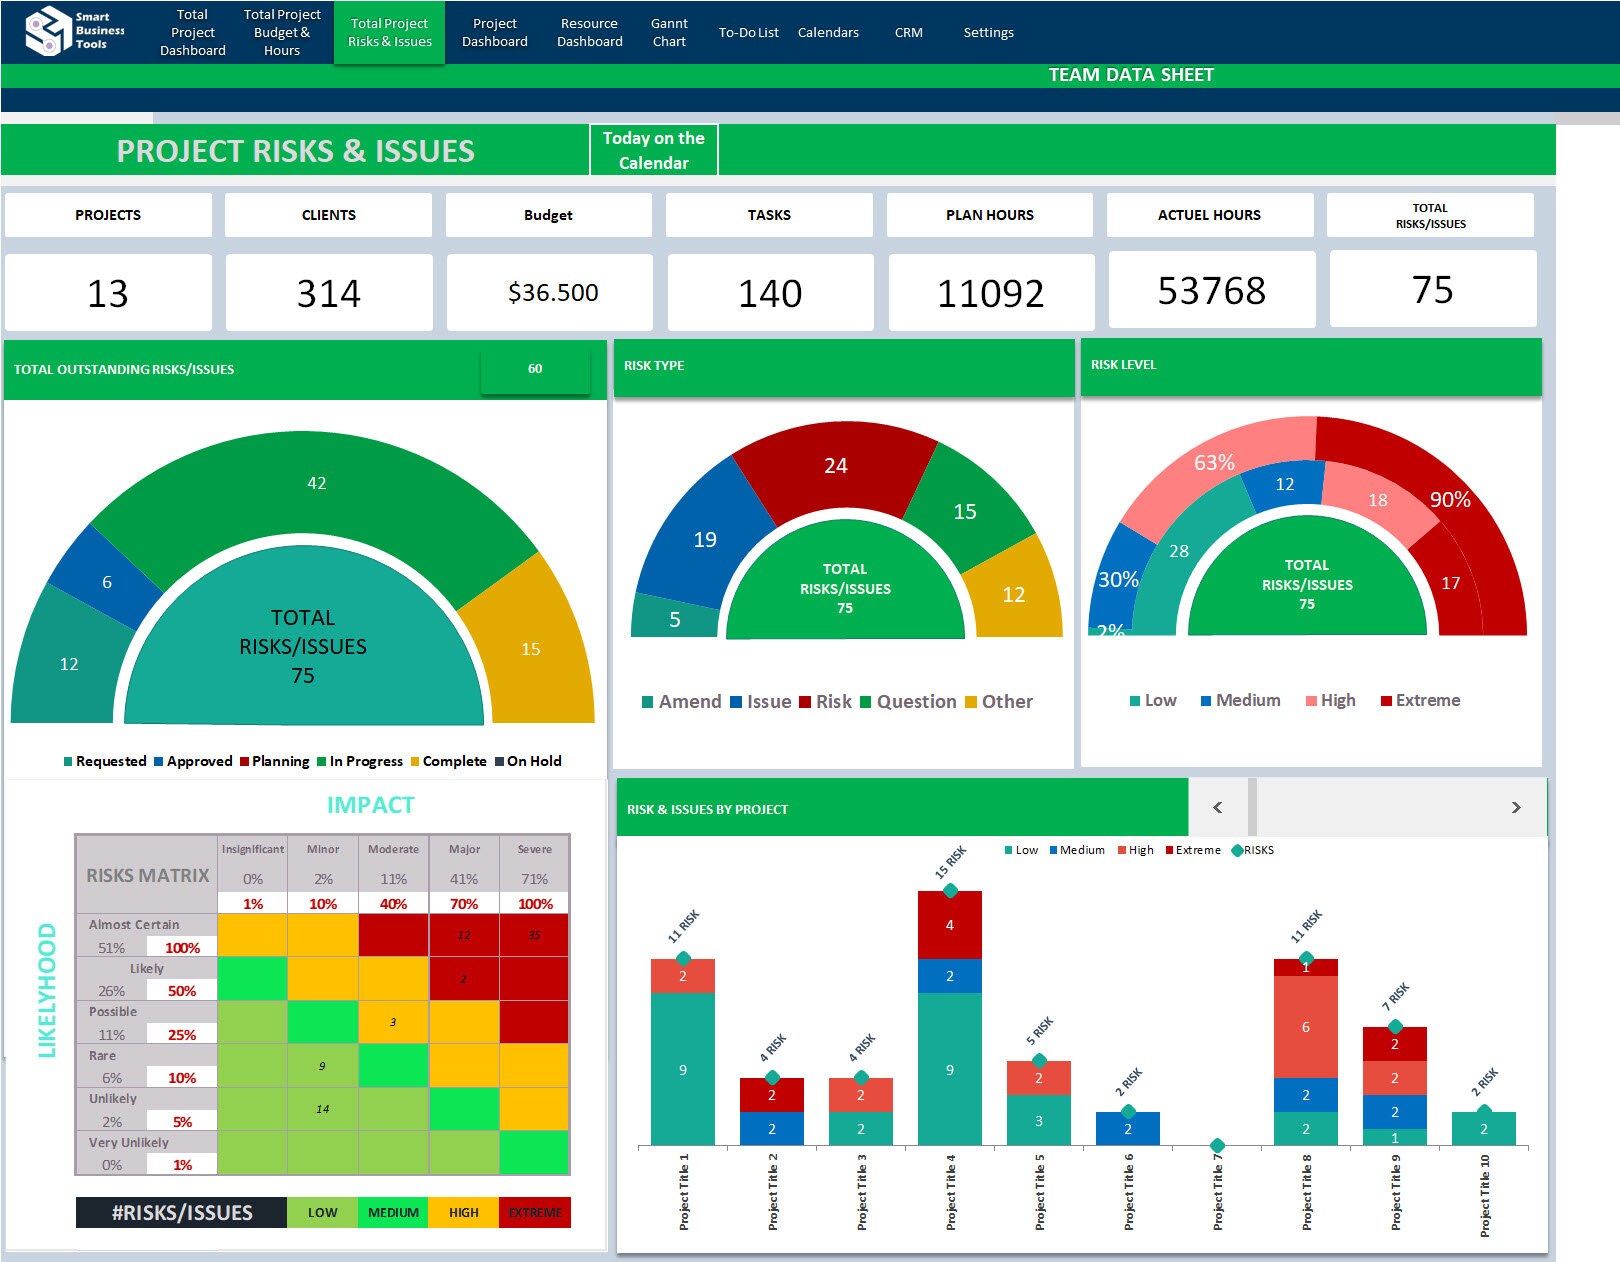Click Project Title 8 high segment labeled 6
The height and width of the screenshot is (1262, 1620).
point(1306,1027)
